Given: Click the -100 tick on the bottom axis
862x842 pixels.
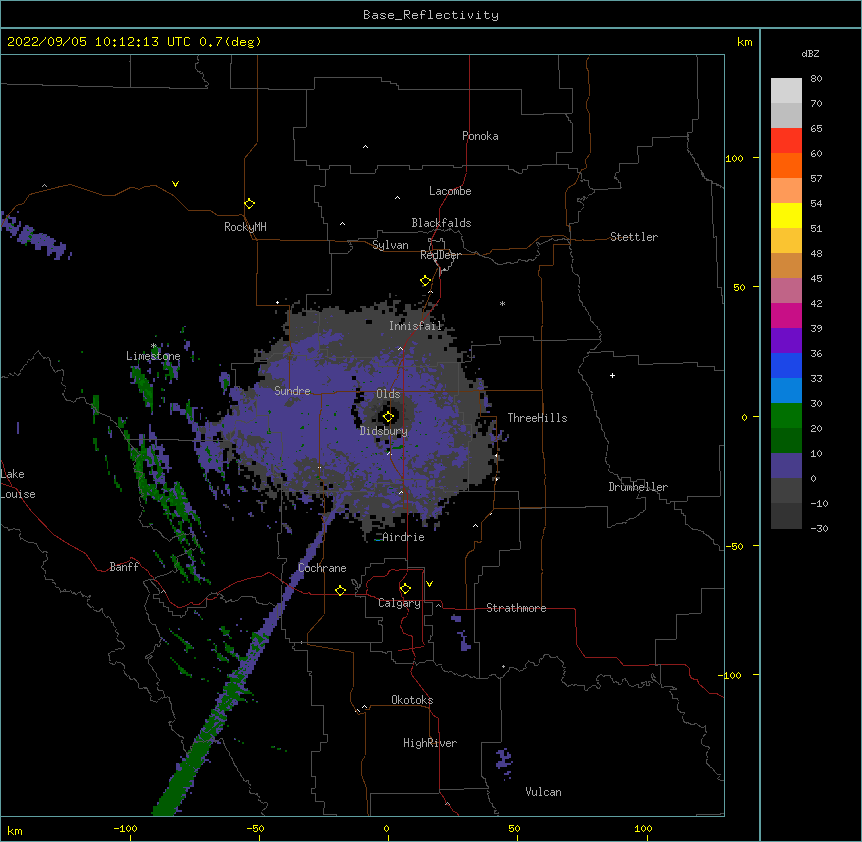Looking at the screenshot, I should tap(126, 829).
